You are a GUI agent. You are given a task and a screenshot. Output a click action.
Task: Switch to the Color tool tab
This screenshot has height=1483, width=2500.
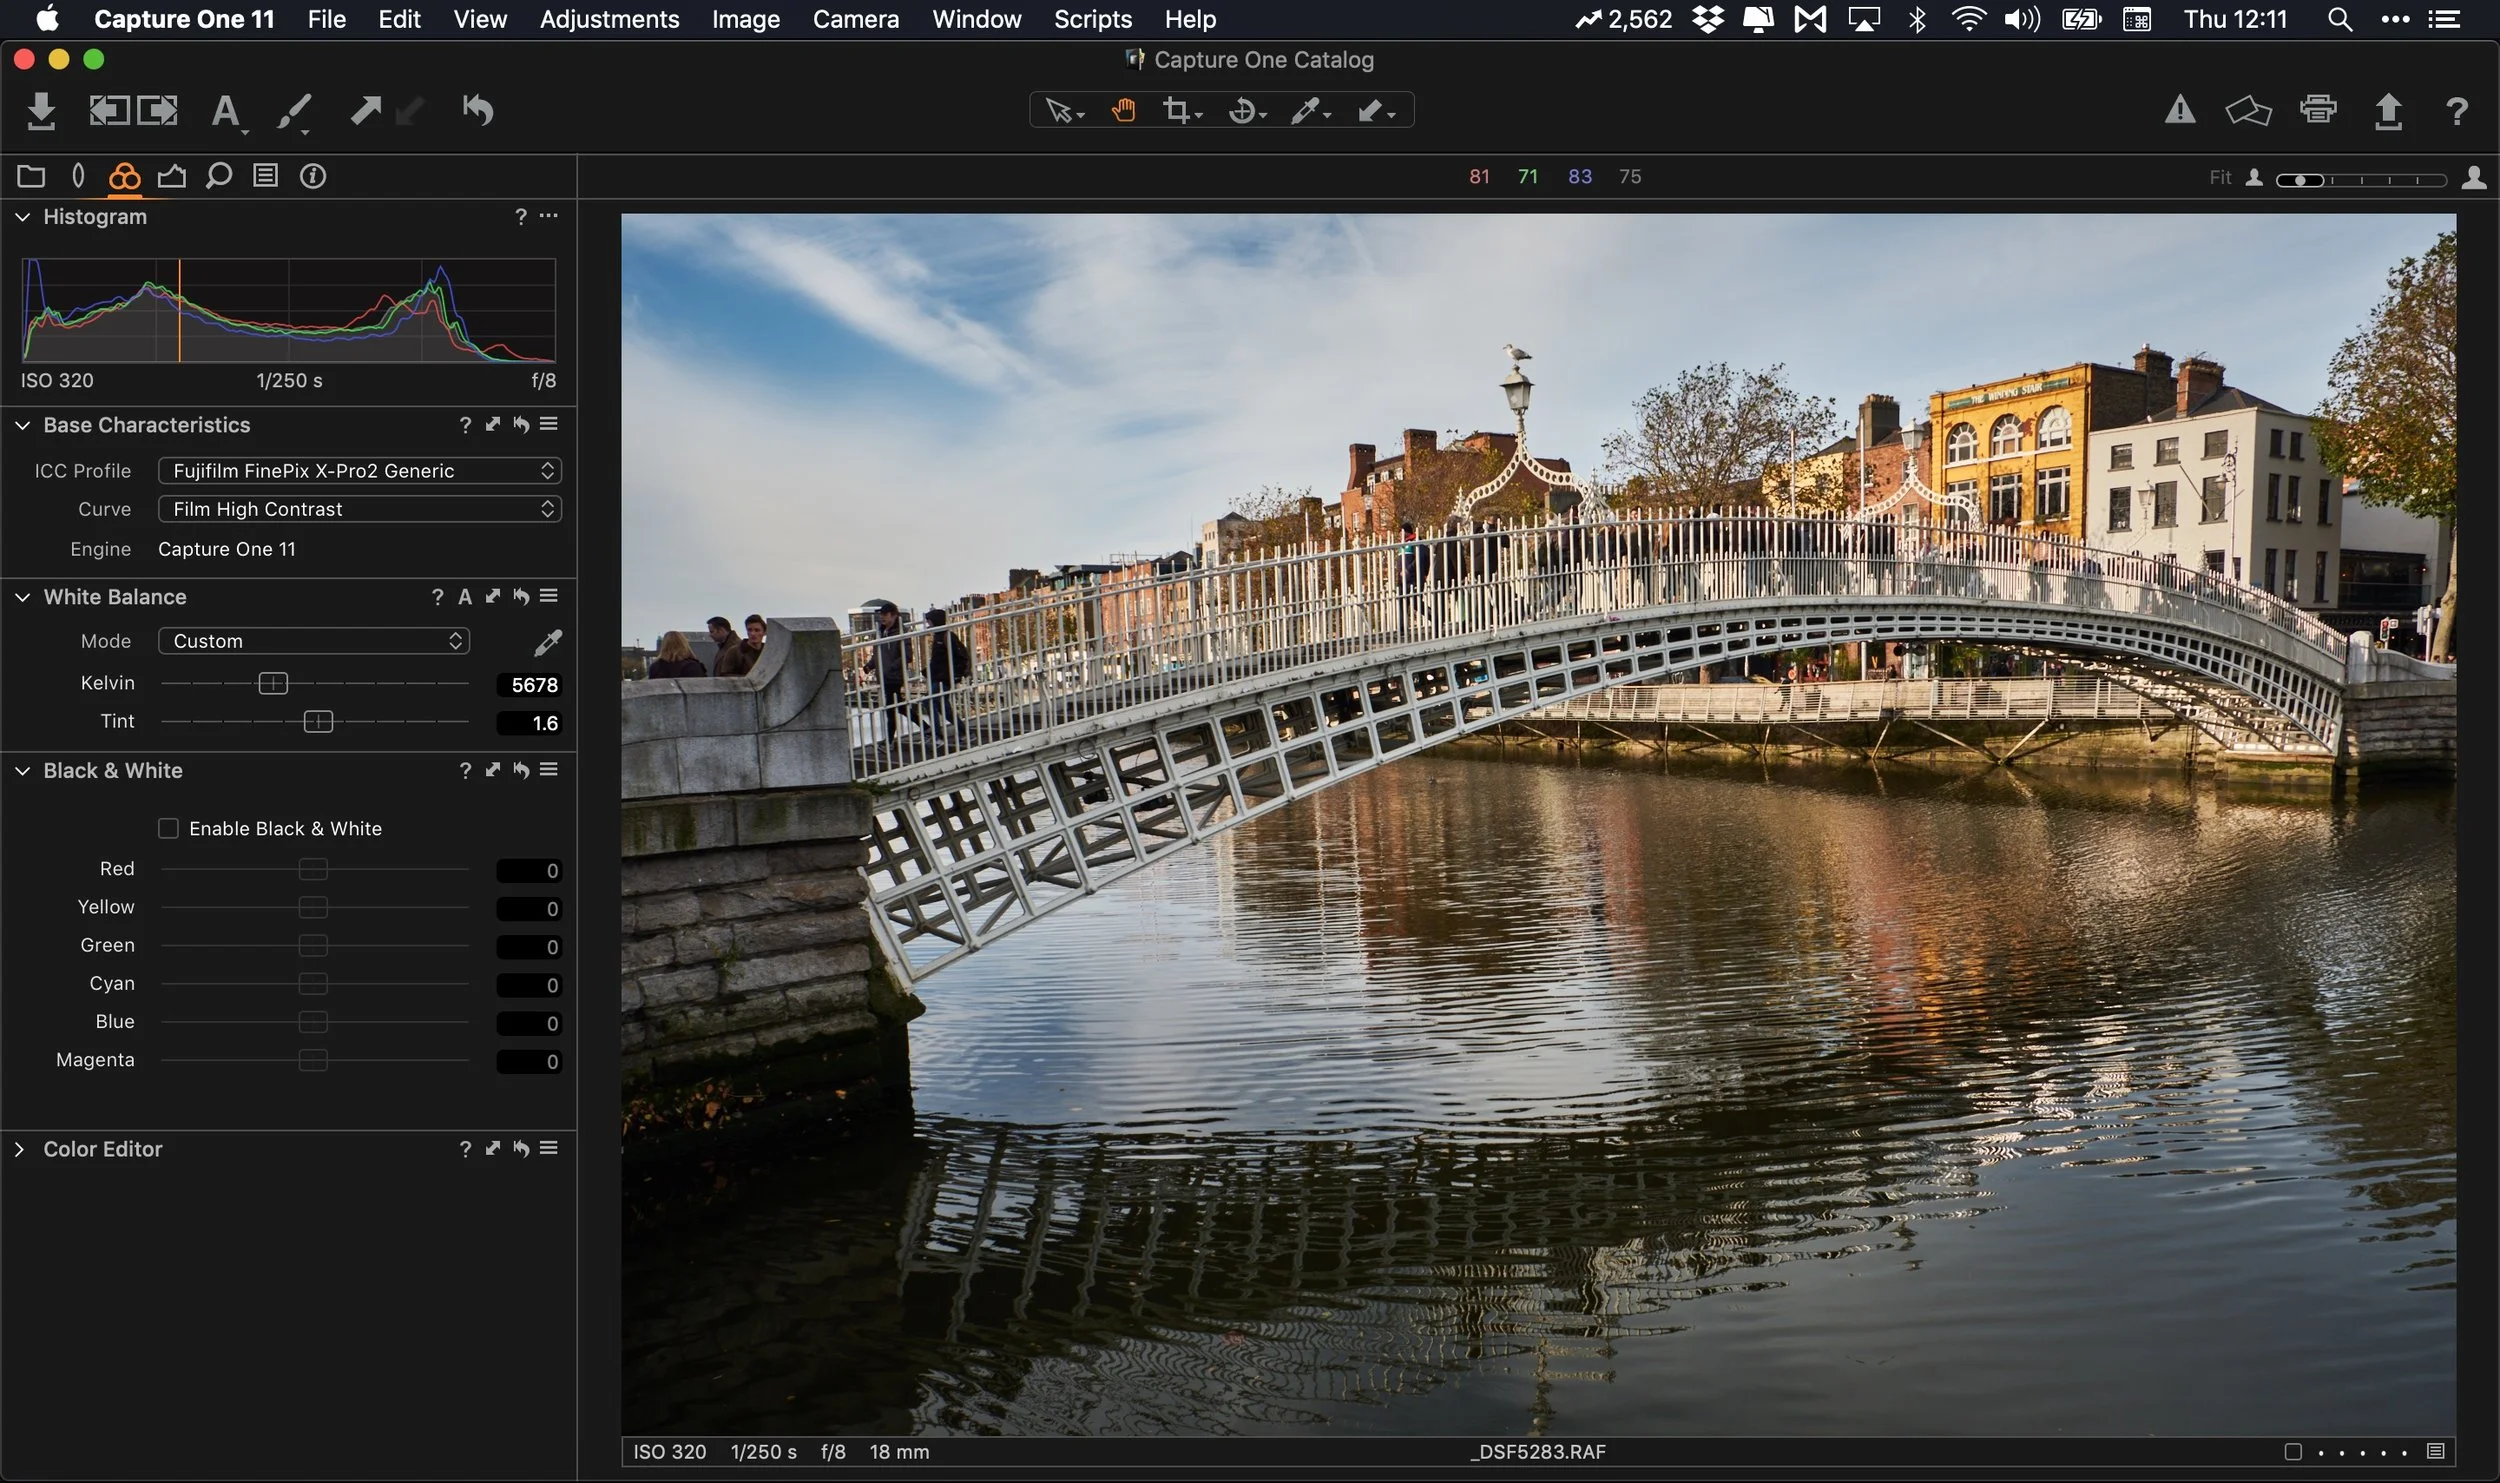(x=124, y=177)
